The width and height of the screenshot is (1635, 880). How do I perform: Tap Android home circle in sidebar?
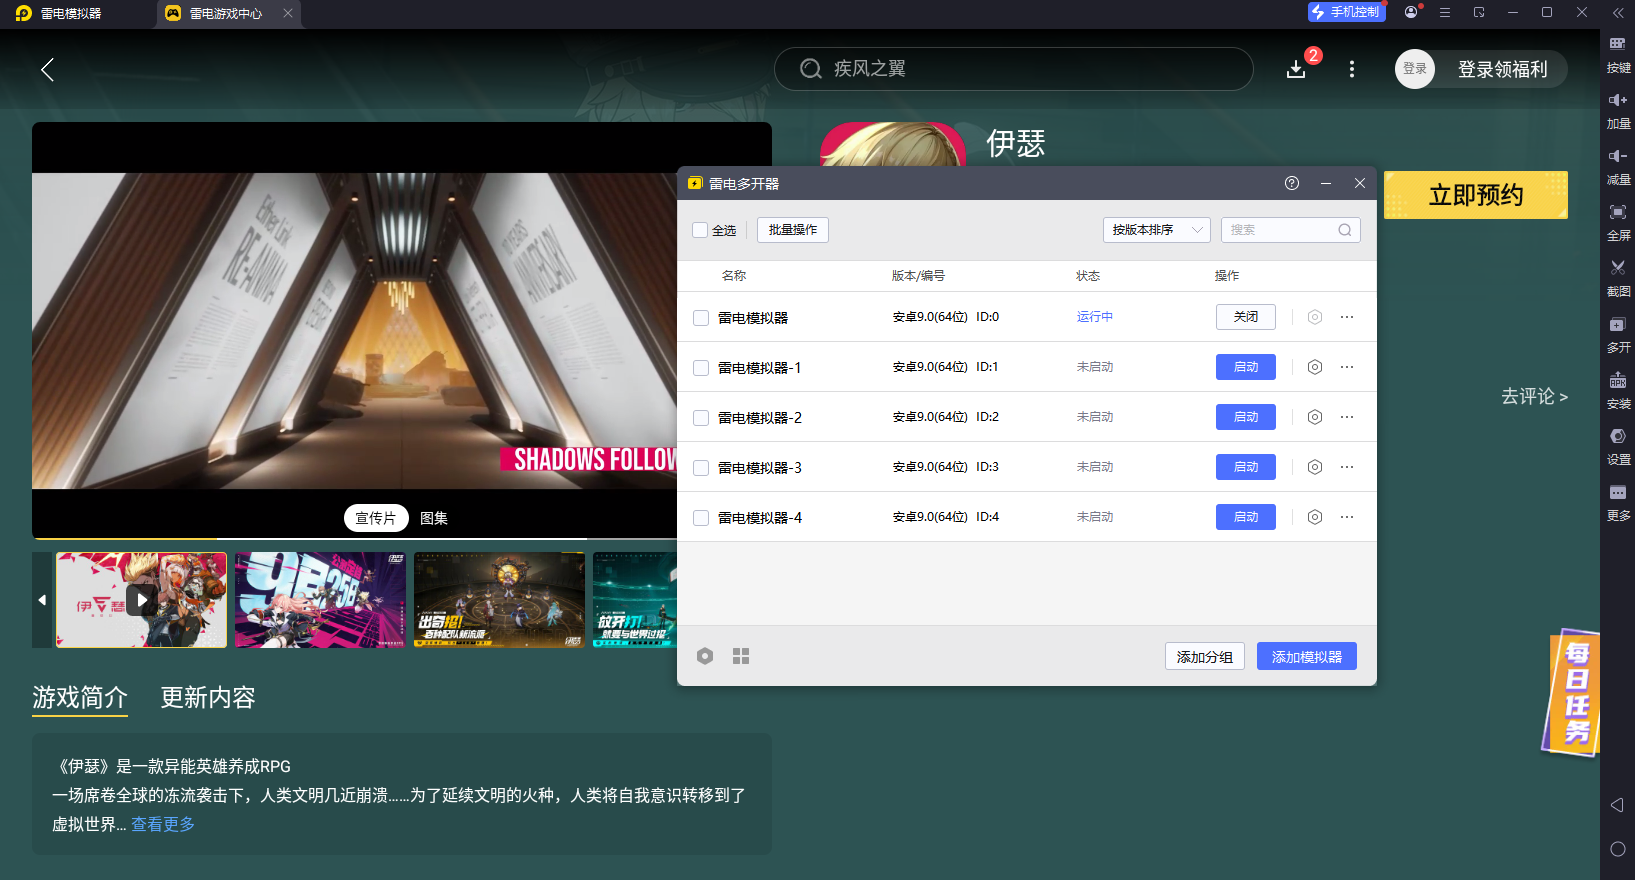tap(1617, 849)
